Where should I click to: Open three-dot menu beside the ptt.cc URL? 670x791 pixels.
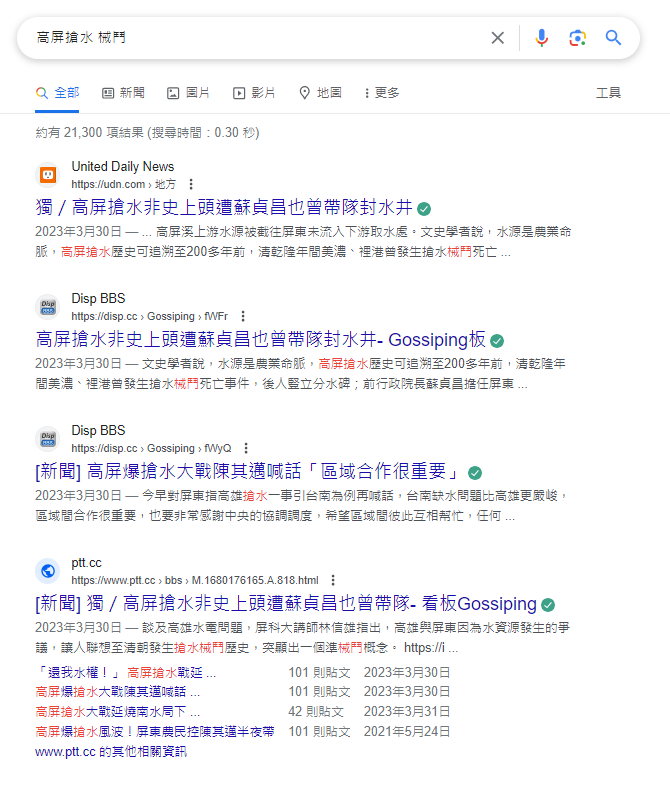[333, 580]
